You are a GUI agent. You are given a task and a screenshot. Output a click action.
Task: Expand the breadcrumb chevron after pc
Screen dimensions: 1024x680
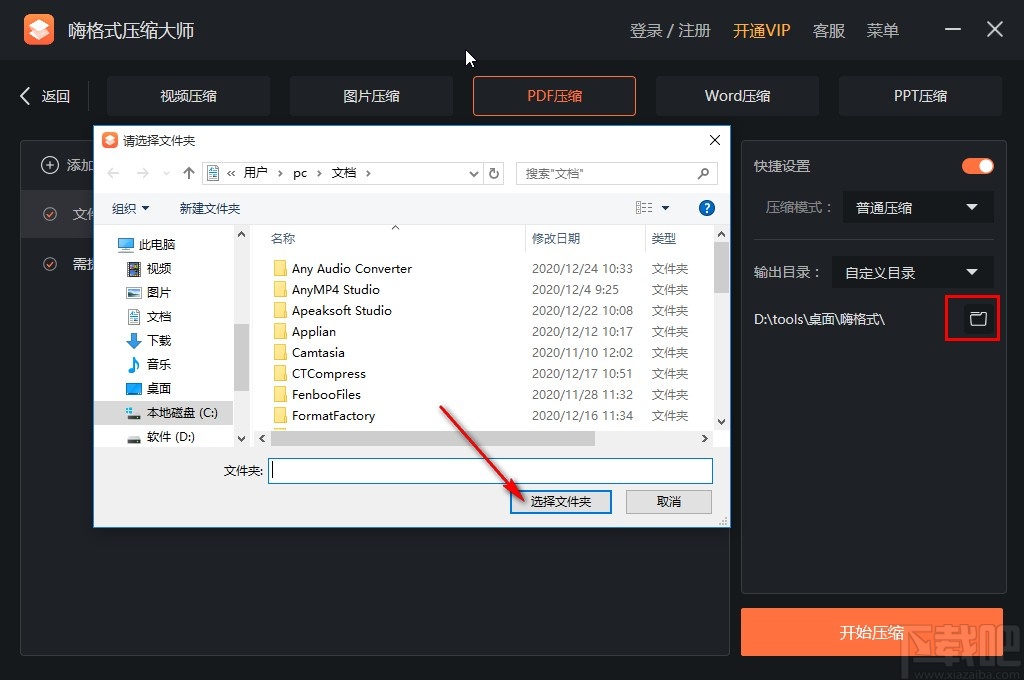point(319,173)
